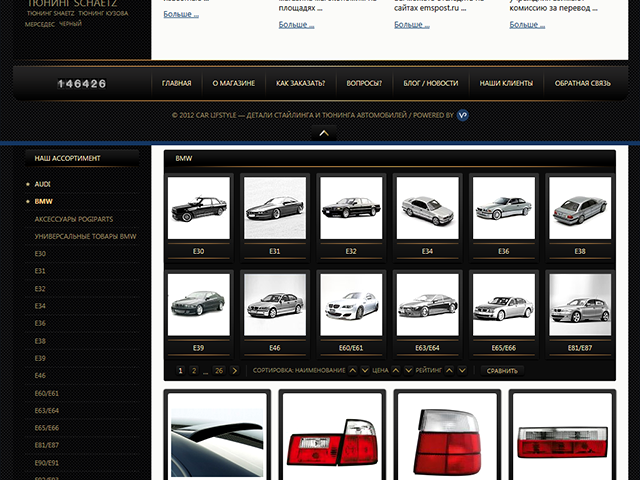Open the E32 car thumbnail
The height and width of the screenshot is (480, 640).
[x=351, y=208]
